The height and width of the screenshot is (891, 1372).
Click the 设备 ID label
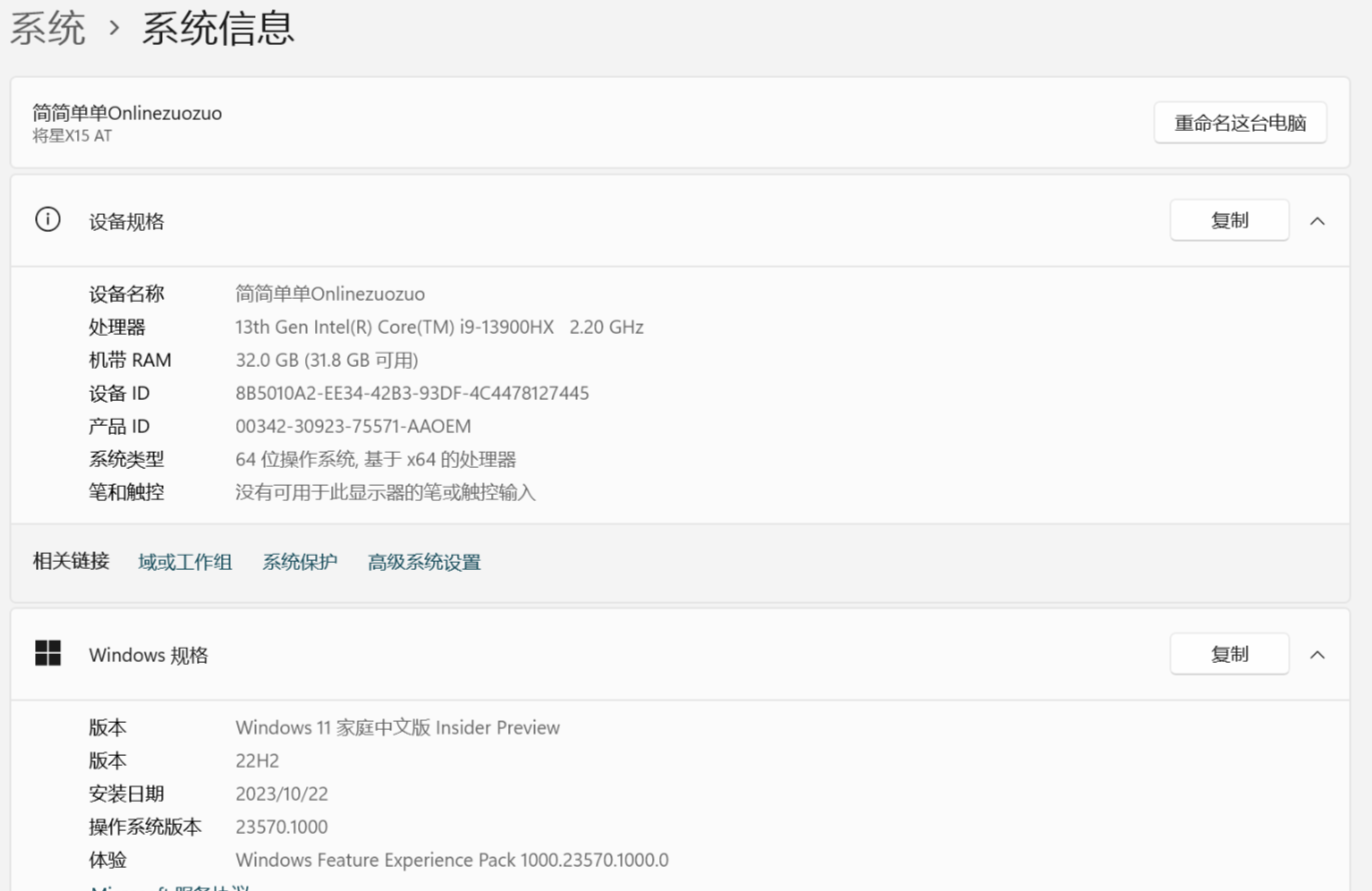tap(119, 393)
